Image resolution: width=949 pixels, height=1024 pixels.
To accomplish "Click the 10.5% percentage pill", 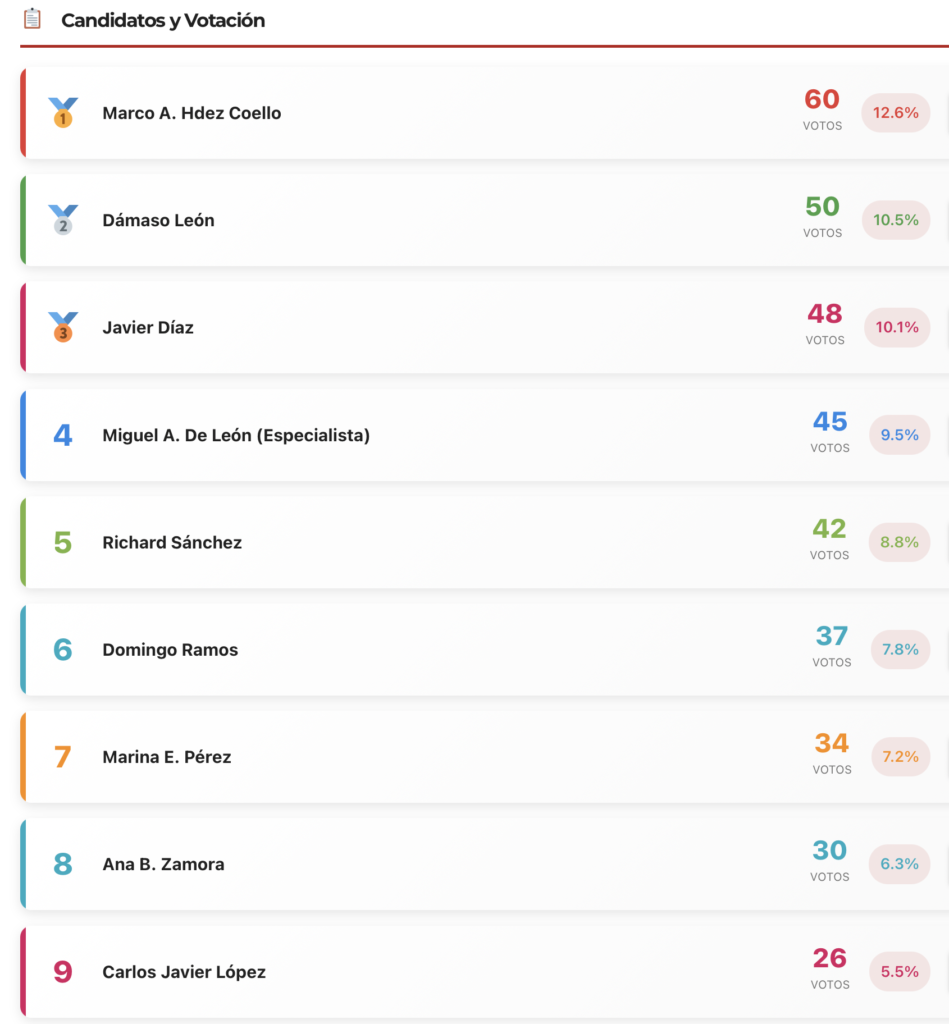I will [x=895, y=220].
